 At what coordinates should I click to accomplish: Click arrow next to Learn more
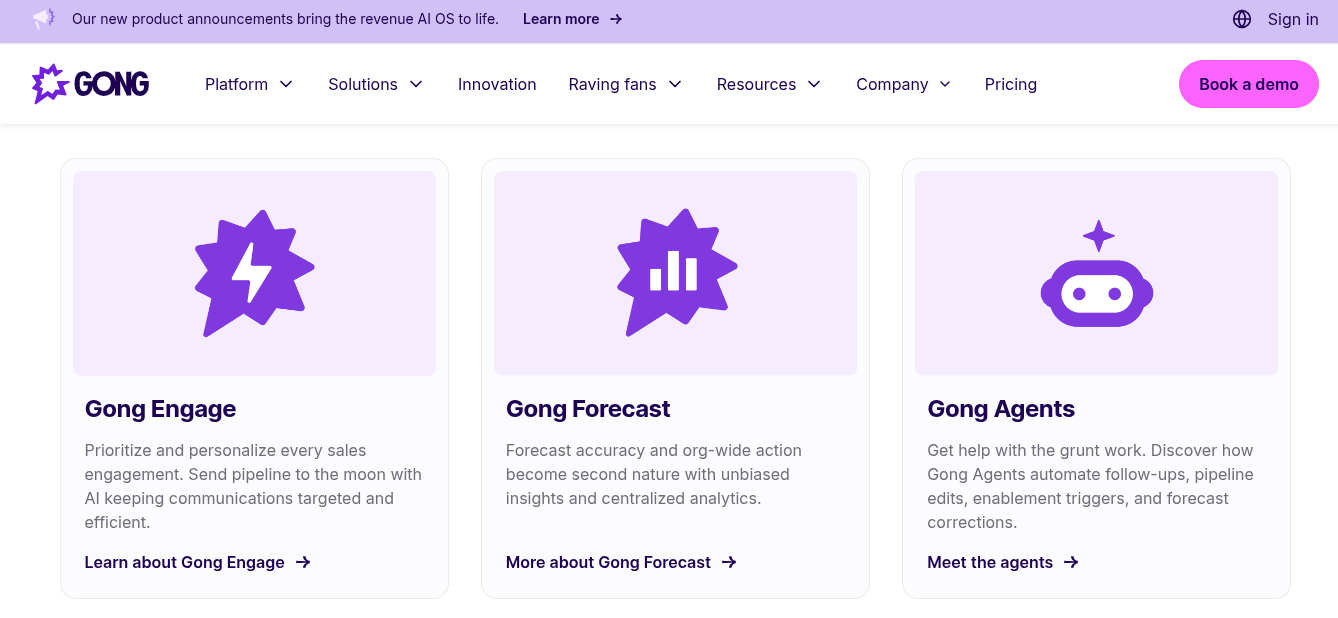coord(616,19)
